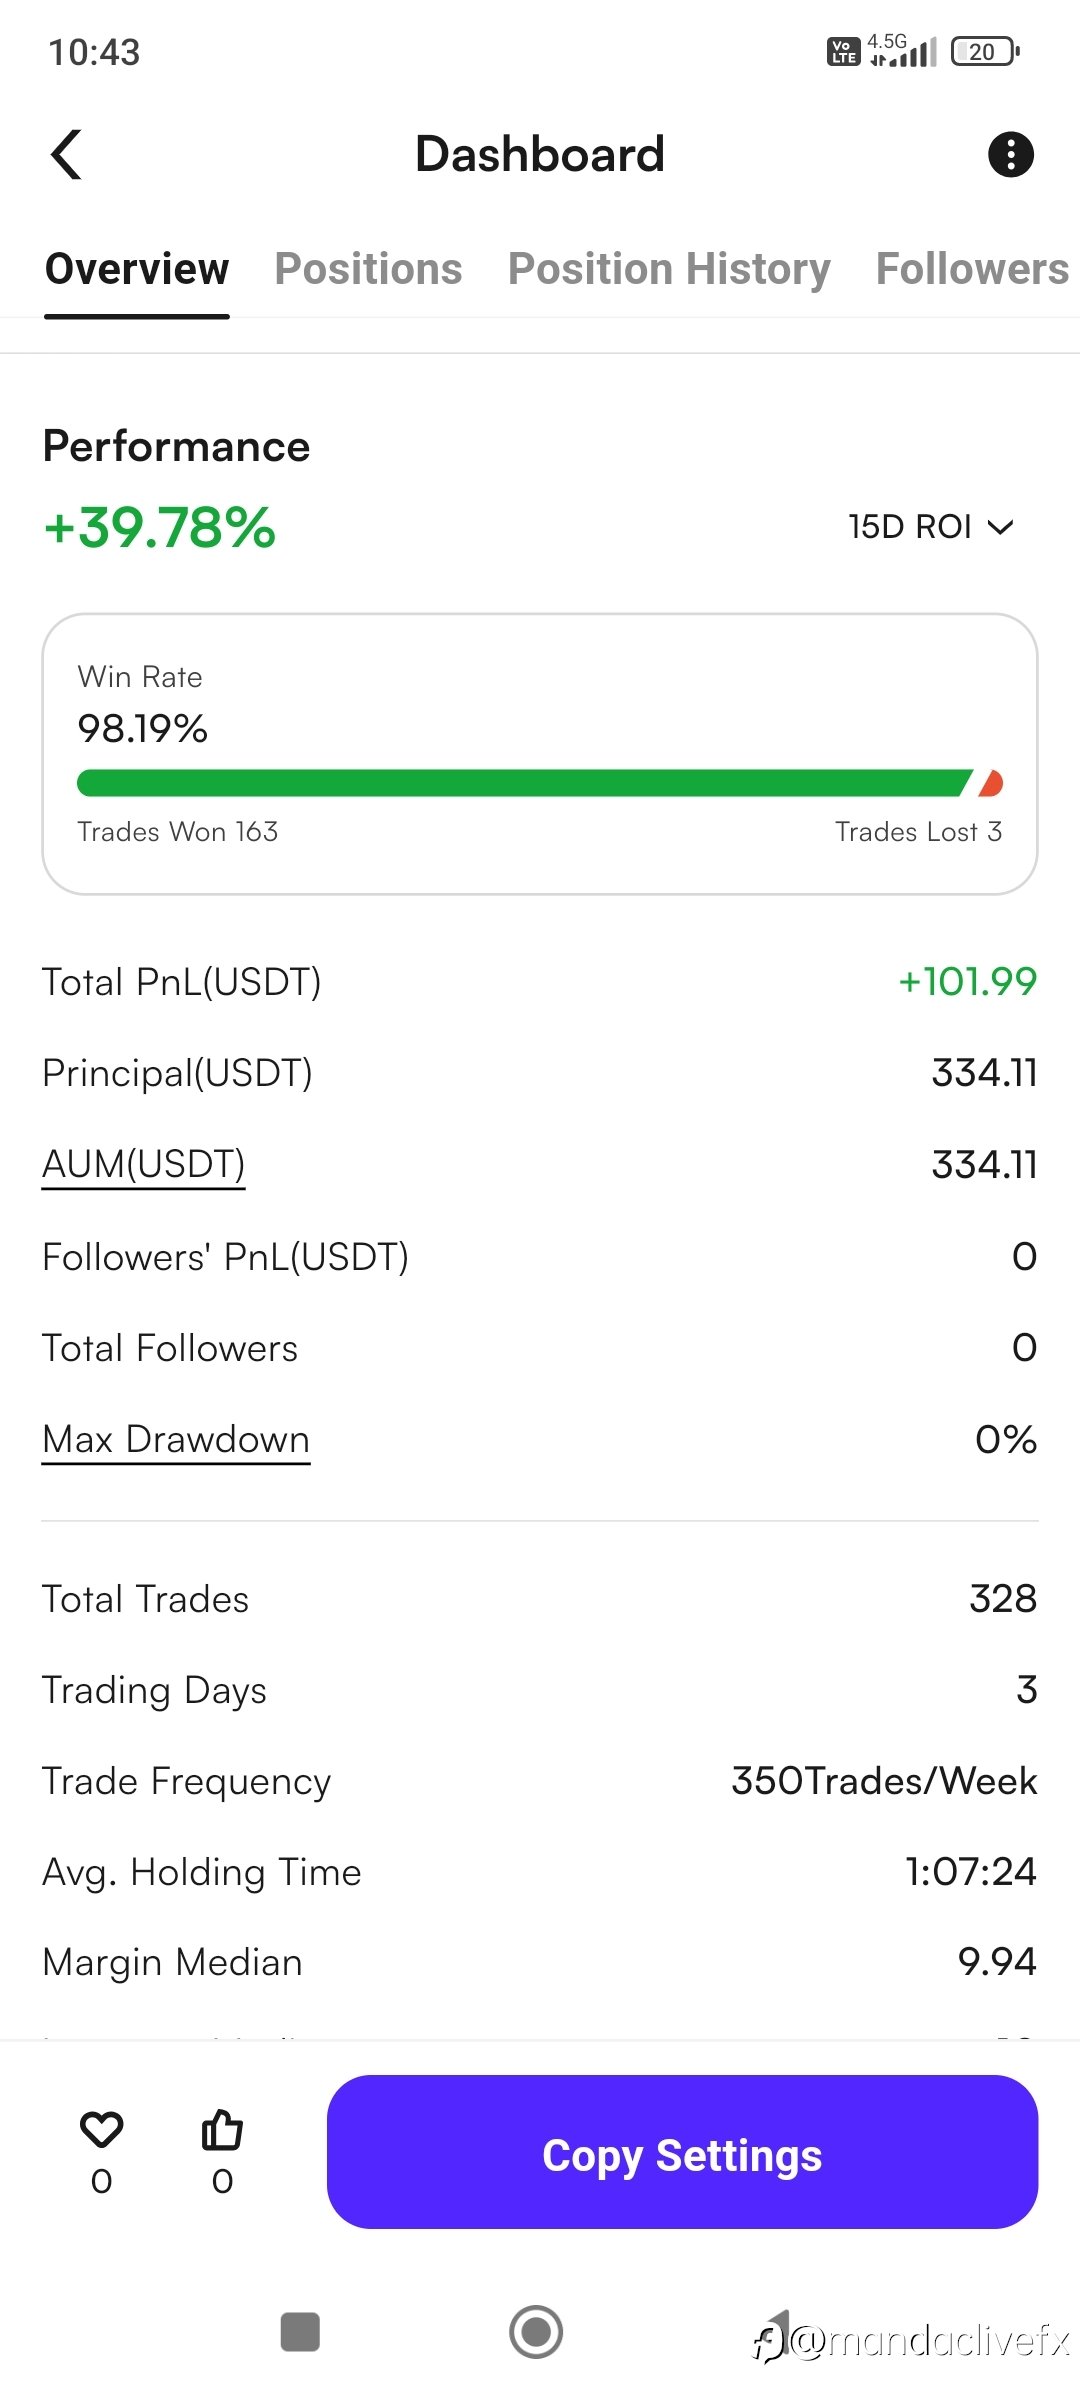Go to the Followers tab
This screenshot has width=1080, height=2400.
(x=972, y=269)
